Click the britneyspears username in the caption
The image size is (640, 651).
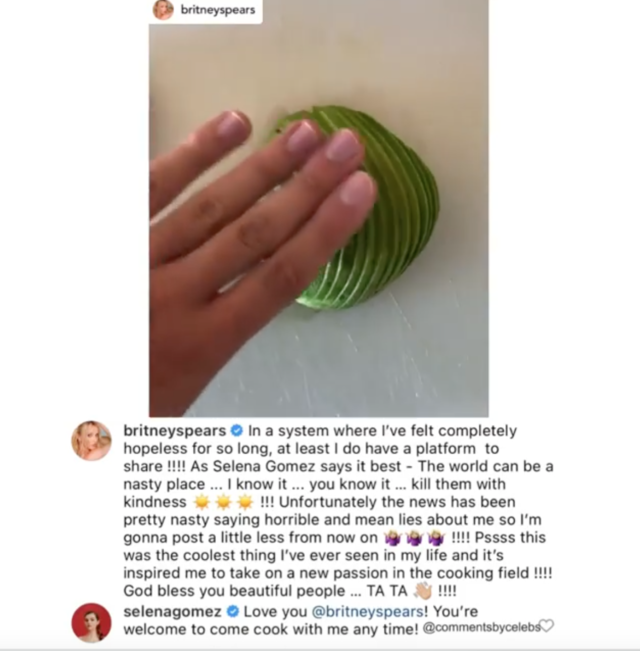(x=174, y=431)
